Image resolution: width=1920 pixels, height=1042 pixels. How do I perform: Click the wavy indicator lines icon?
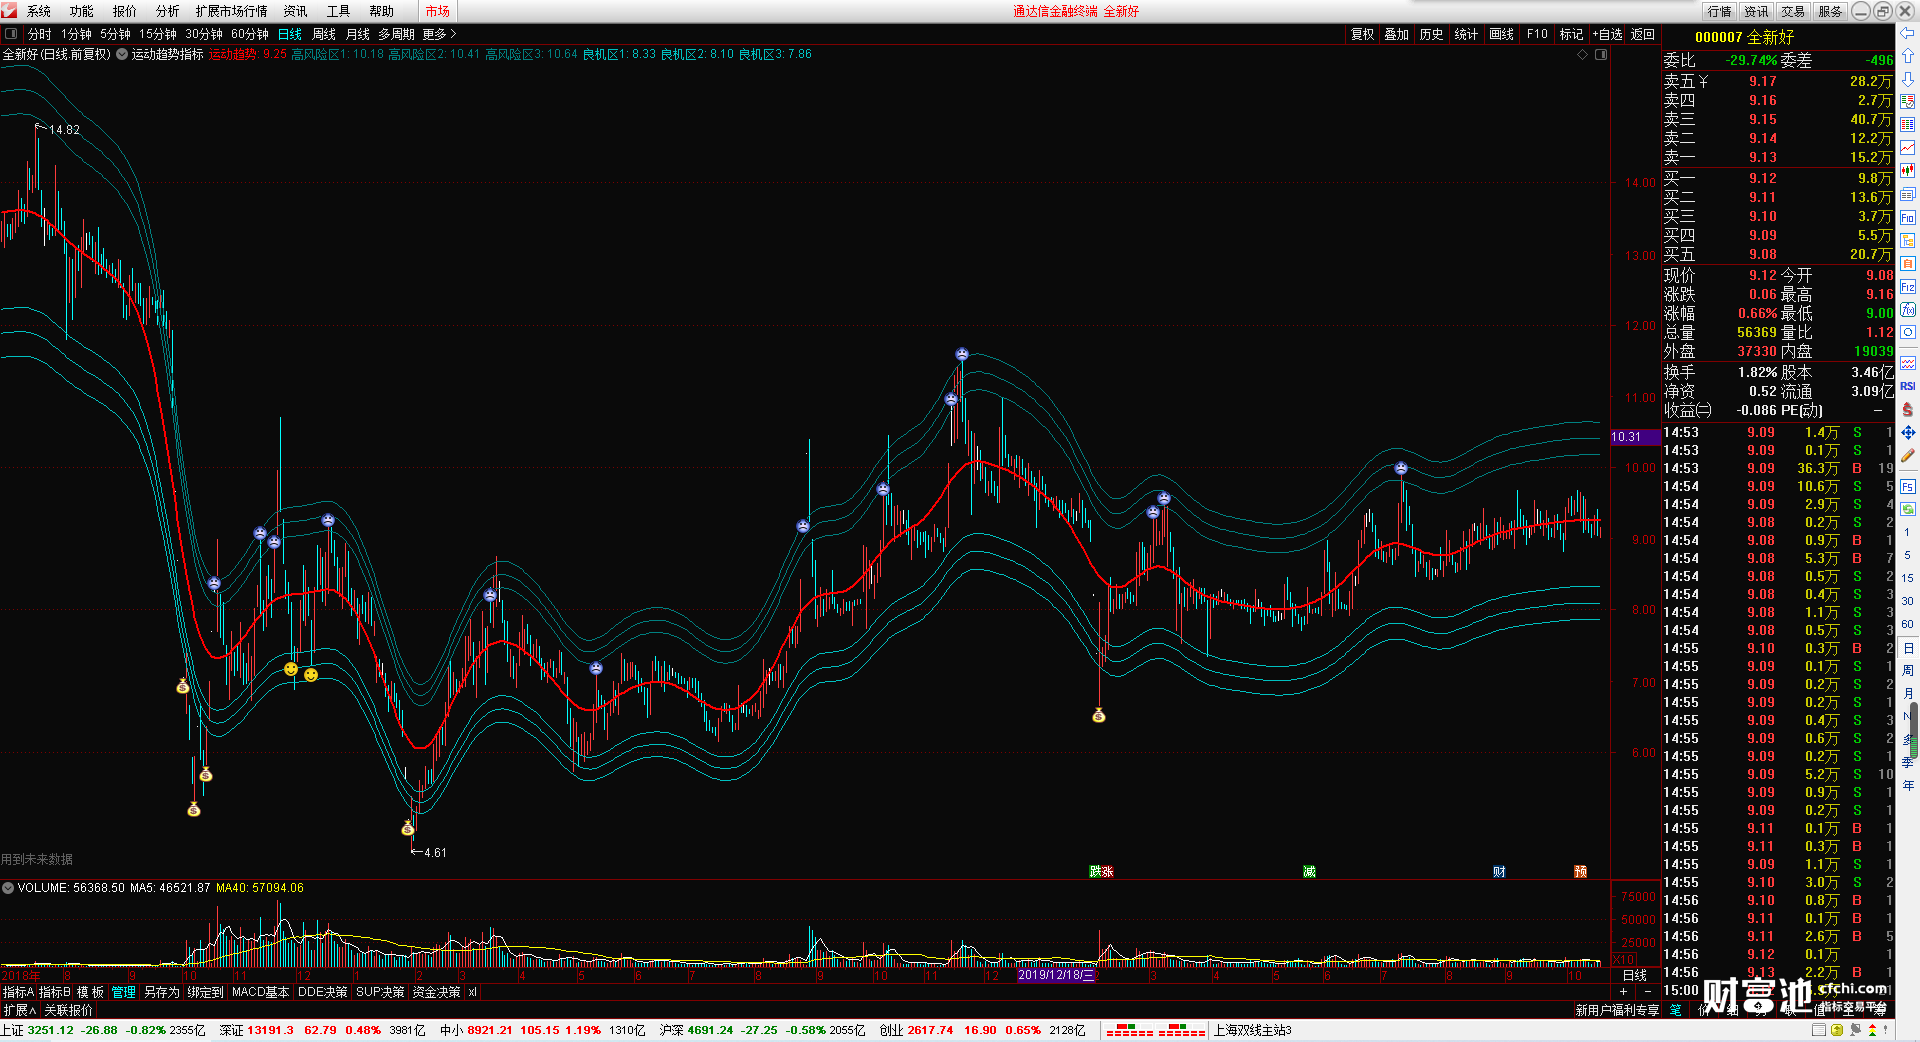[1908, 363]
